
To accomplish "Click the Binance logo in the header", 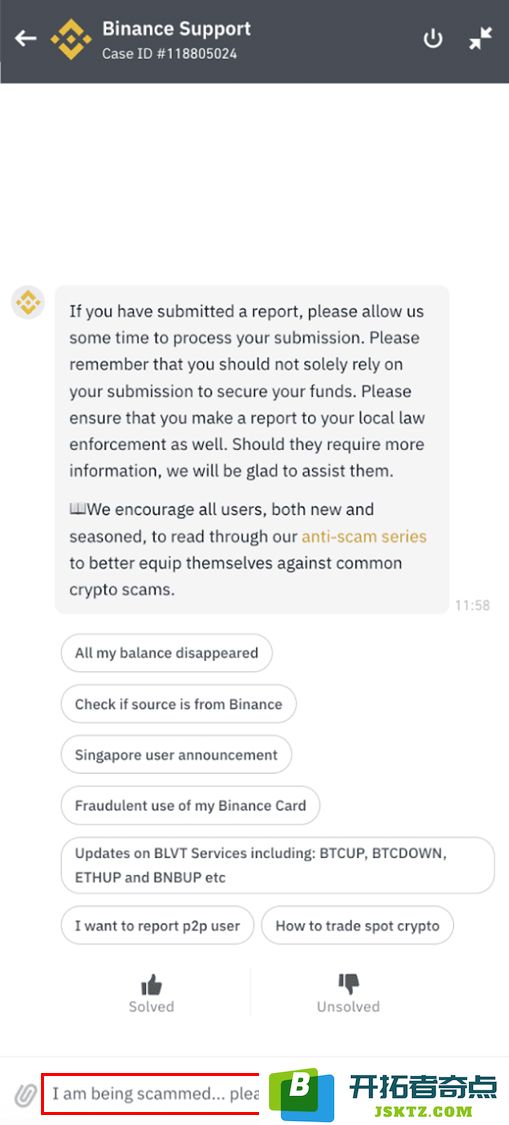I will [71, 39].
